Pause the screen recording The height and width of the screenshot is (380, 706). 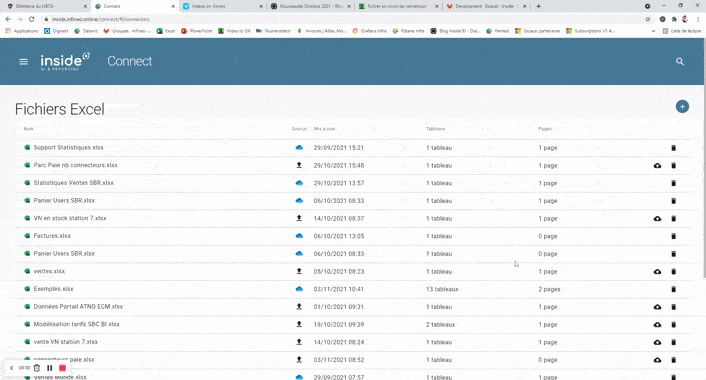[x=50, y=368]
